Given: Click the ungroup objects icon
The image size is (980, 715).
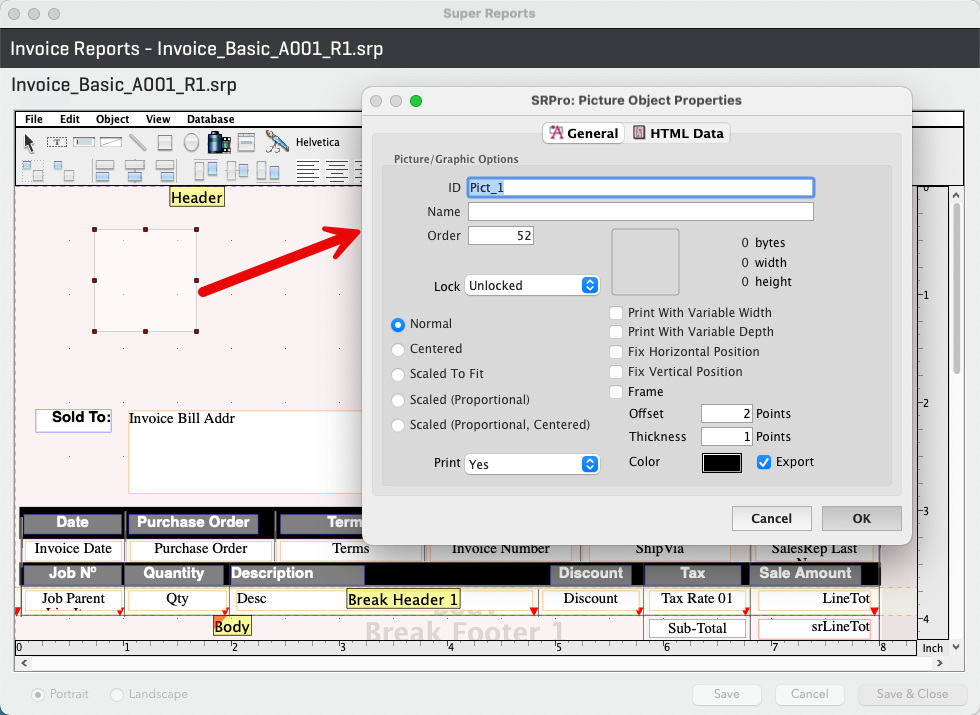Looking at the screenshot, I should tap(64, 171).
